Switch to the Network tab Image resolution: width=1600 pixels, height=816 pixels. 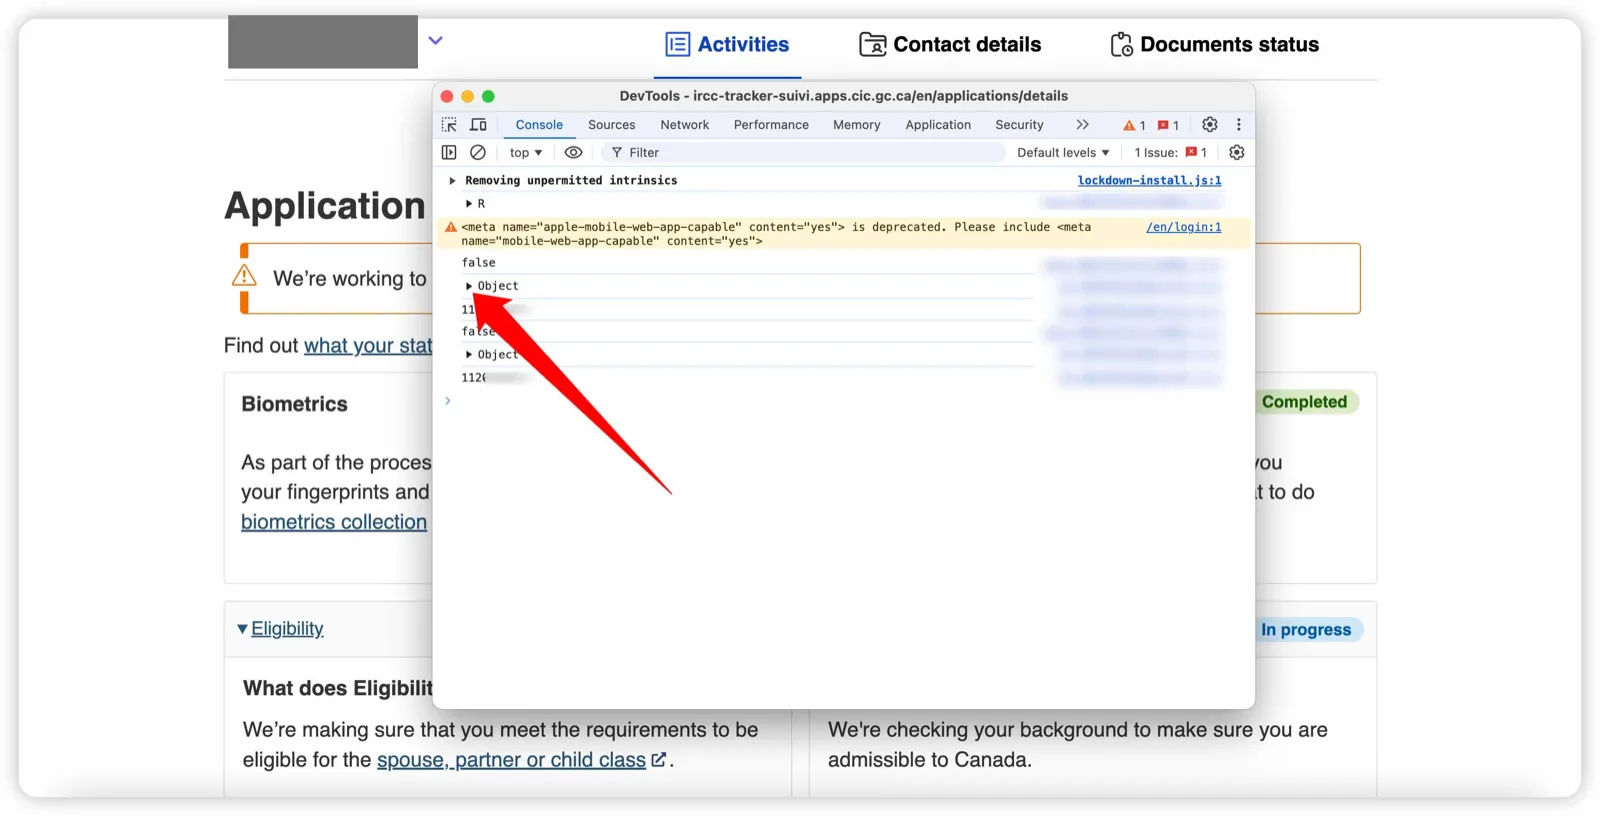pyautogui.click(x=685, y=125)
